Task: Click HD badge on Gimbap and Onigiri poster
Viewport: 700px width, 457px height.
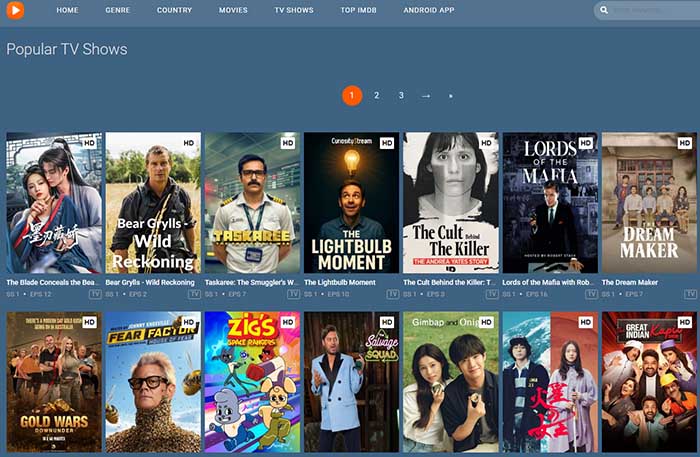Action: tap(486, 322)
